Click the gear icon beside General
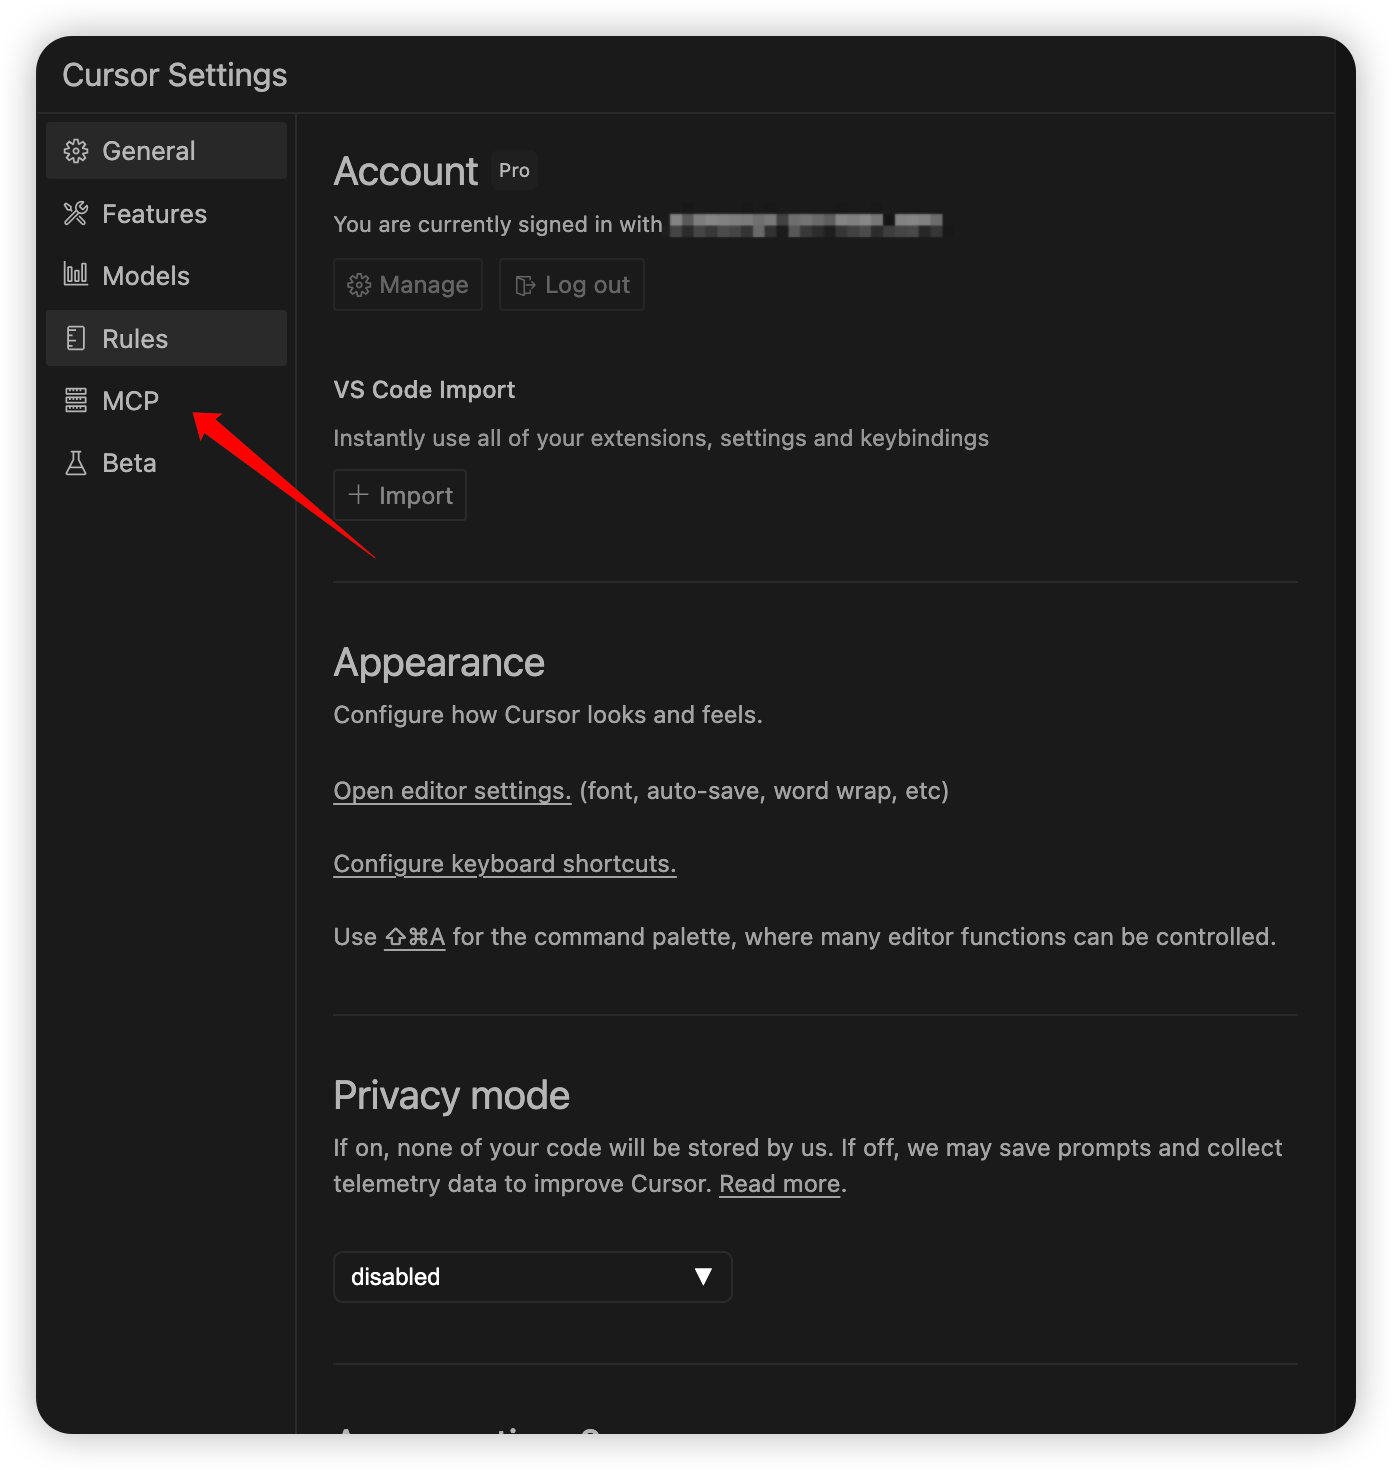This screenshot has width=1392, height=1470. point(76,151)
